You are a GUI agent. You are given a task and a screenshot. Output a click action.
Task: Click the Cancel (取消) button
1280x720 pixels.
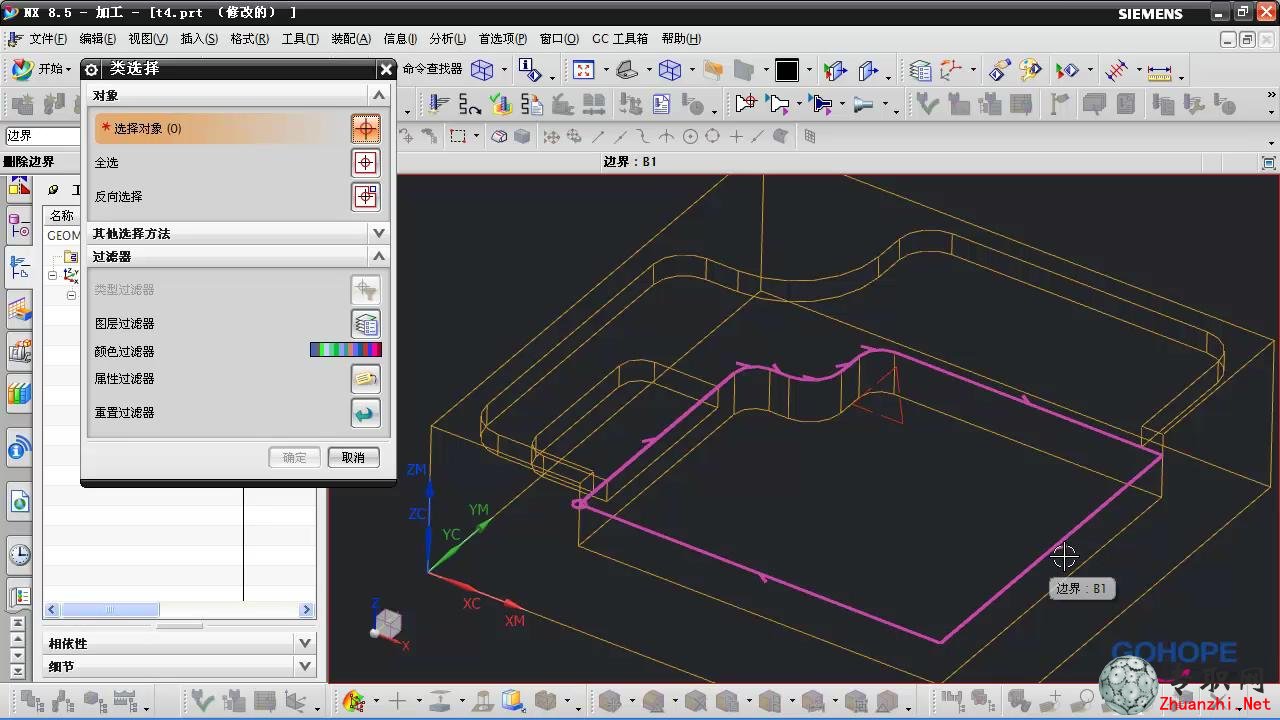pyautogui.click(x=353, y=457)
